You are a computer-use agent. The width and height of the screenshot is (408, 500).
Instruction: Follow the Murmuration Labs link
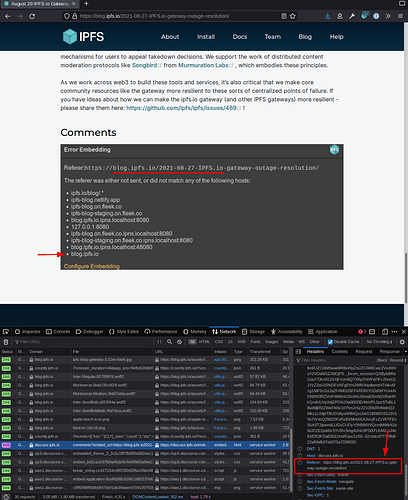(x=203, y=65)
